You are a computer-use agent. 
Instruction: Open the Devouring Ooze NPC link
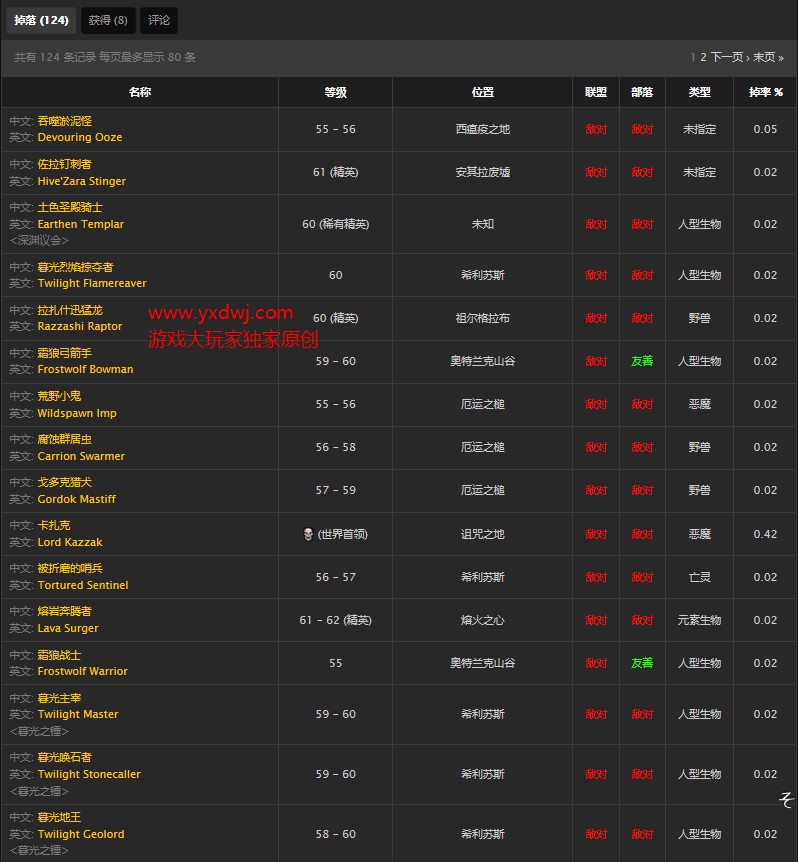[80, 138]
